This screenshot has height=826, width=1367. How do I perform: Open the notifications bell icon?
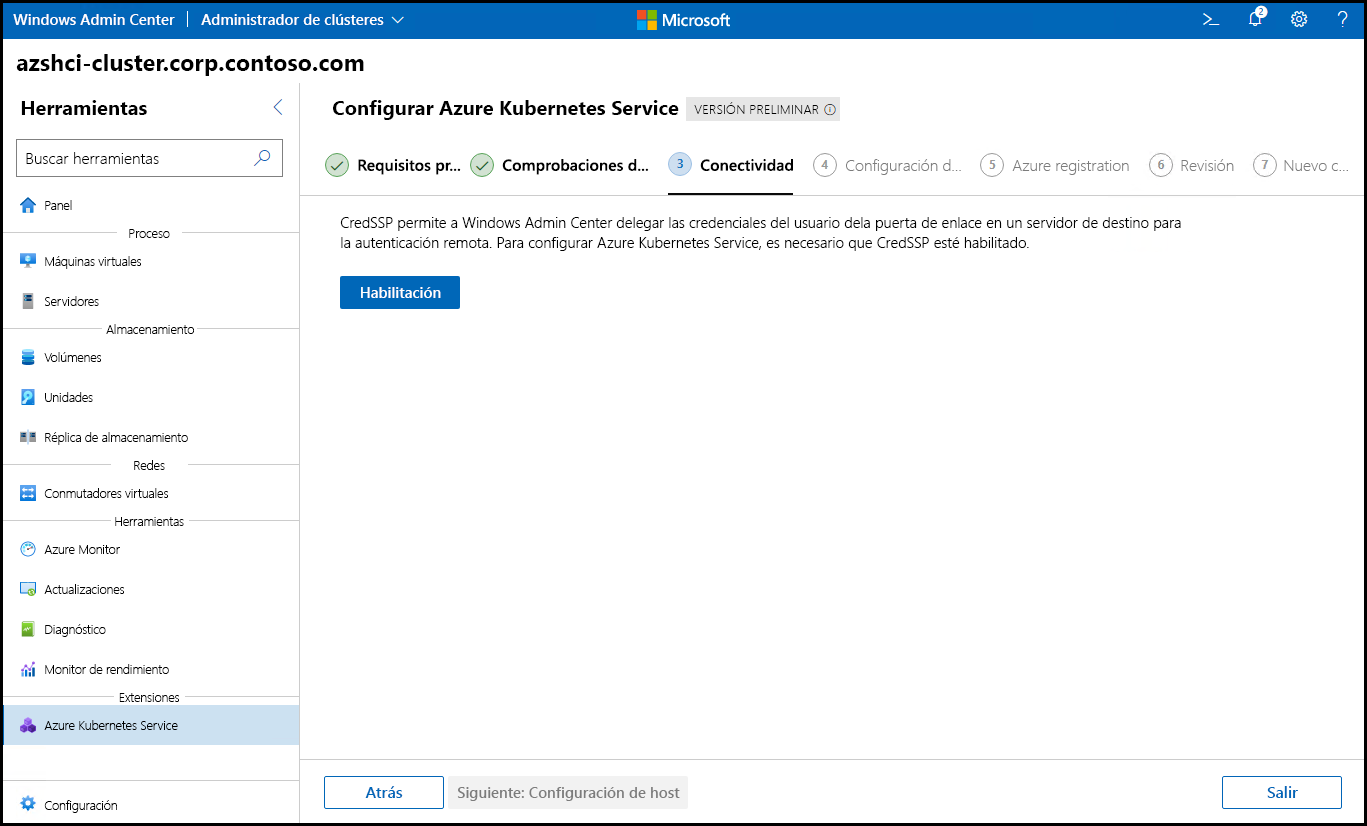click(x=1256, y=19)
